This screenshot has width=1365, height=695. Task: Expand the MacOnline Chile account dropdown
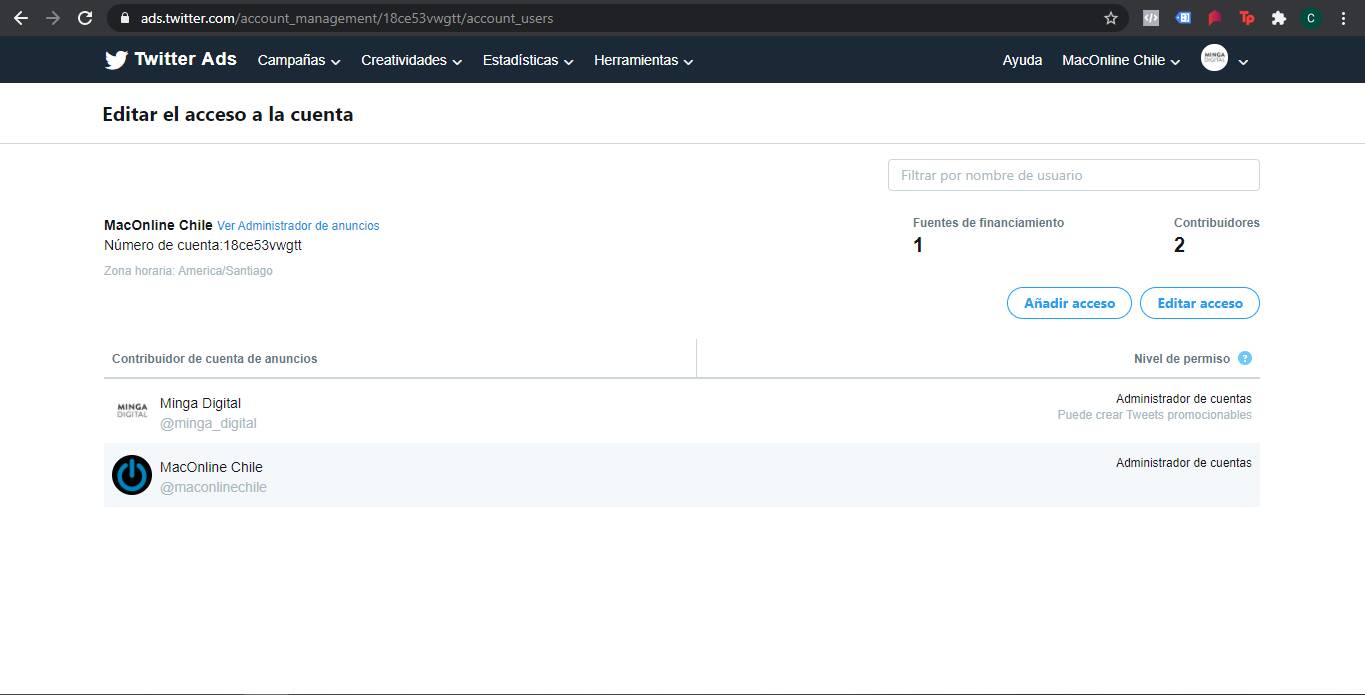pos(1121,60)
